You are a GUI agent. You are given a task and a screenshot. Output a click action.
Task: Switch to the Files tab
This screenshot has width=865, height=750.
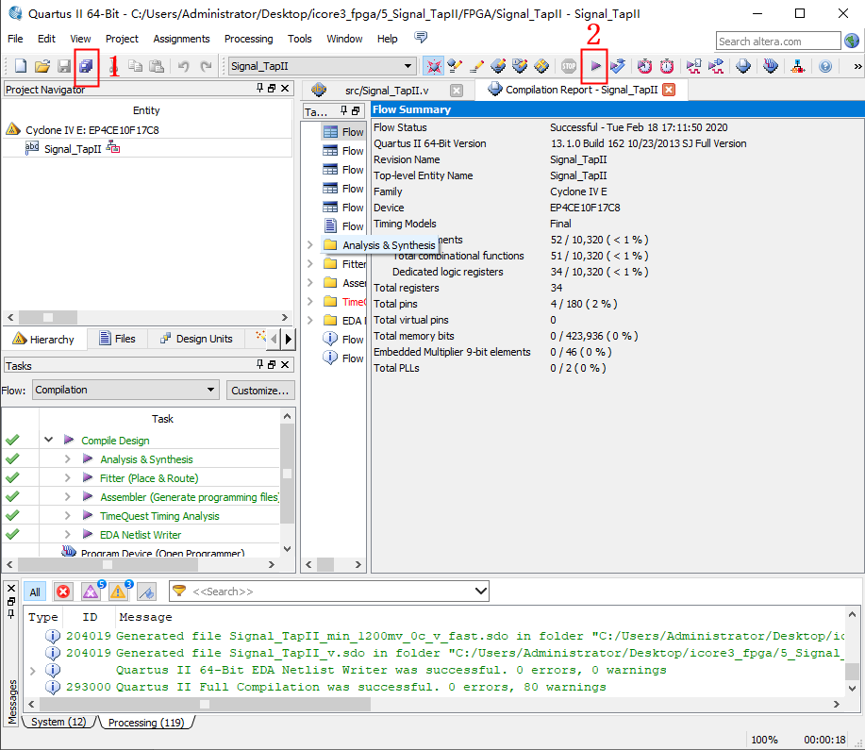(117, 339)
